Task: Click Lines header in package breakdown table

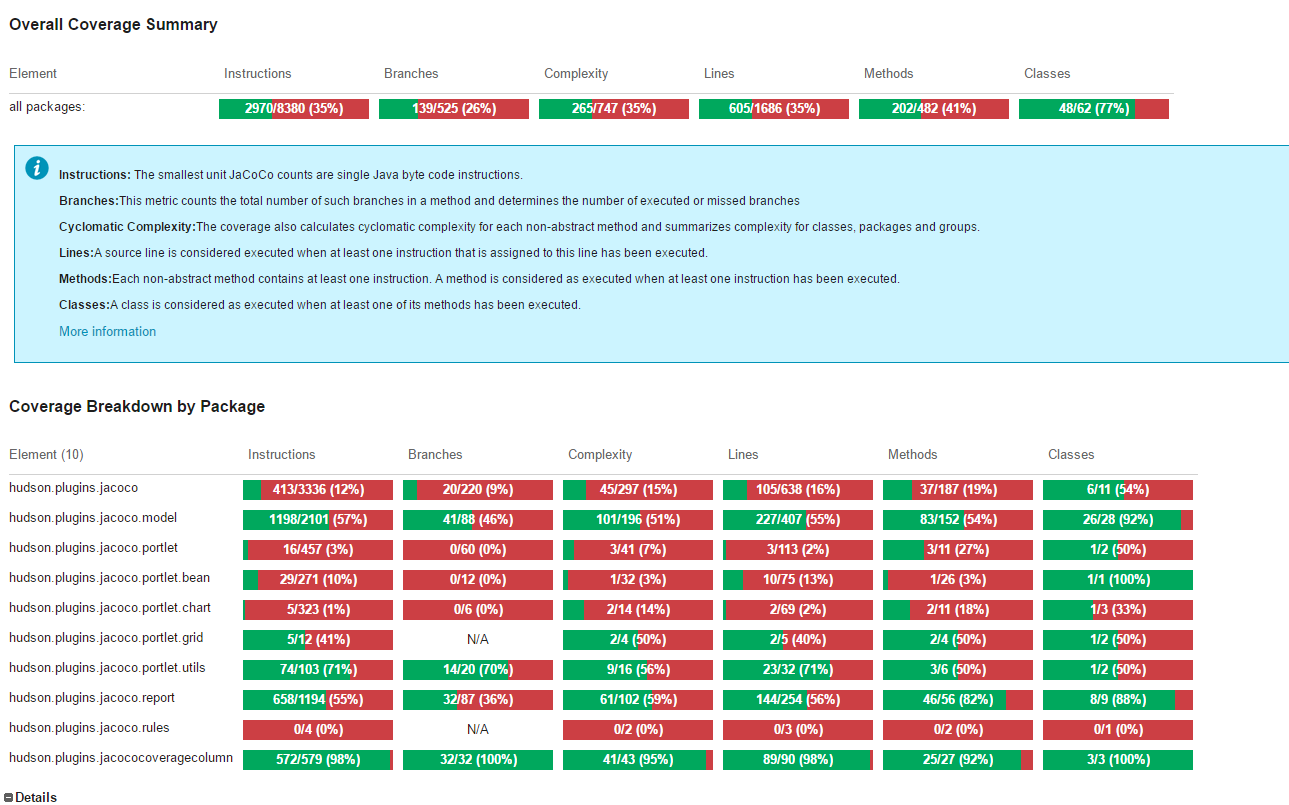Action: (x=743, y=454)
